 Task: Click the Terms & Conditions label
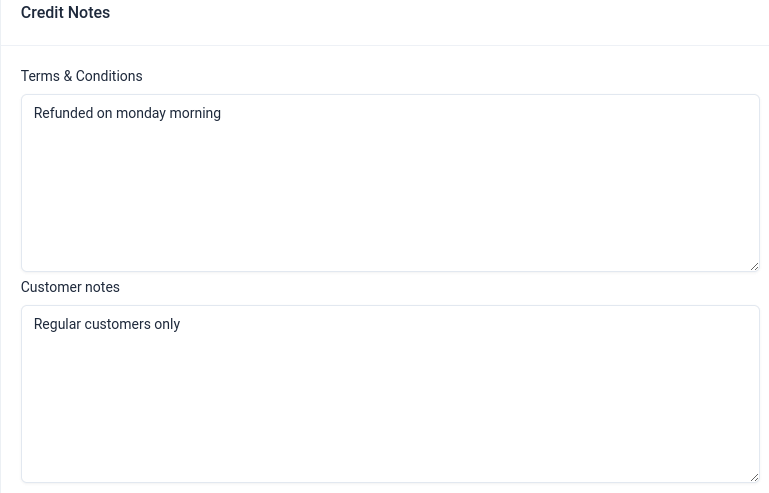click(x=81, y=76)
